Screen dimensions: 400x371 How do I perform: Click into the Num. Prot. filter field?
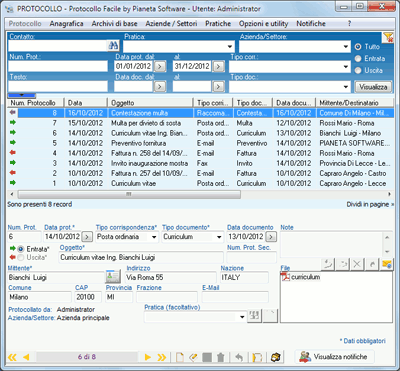click(x=58, y=66)
